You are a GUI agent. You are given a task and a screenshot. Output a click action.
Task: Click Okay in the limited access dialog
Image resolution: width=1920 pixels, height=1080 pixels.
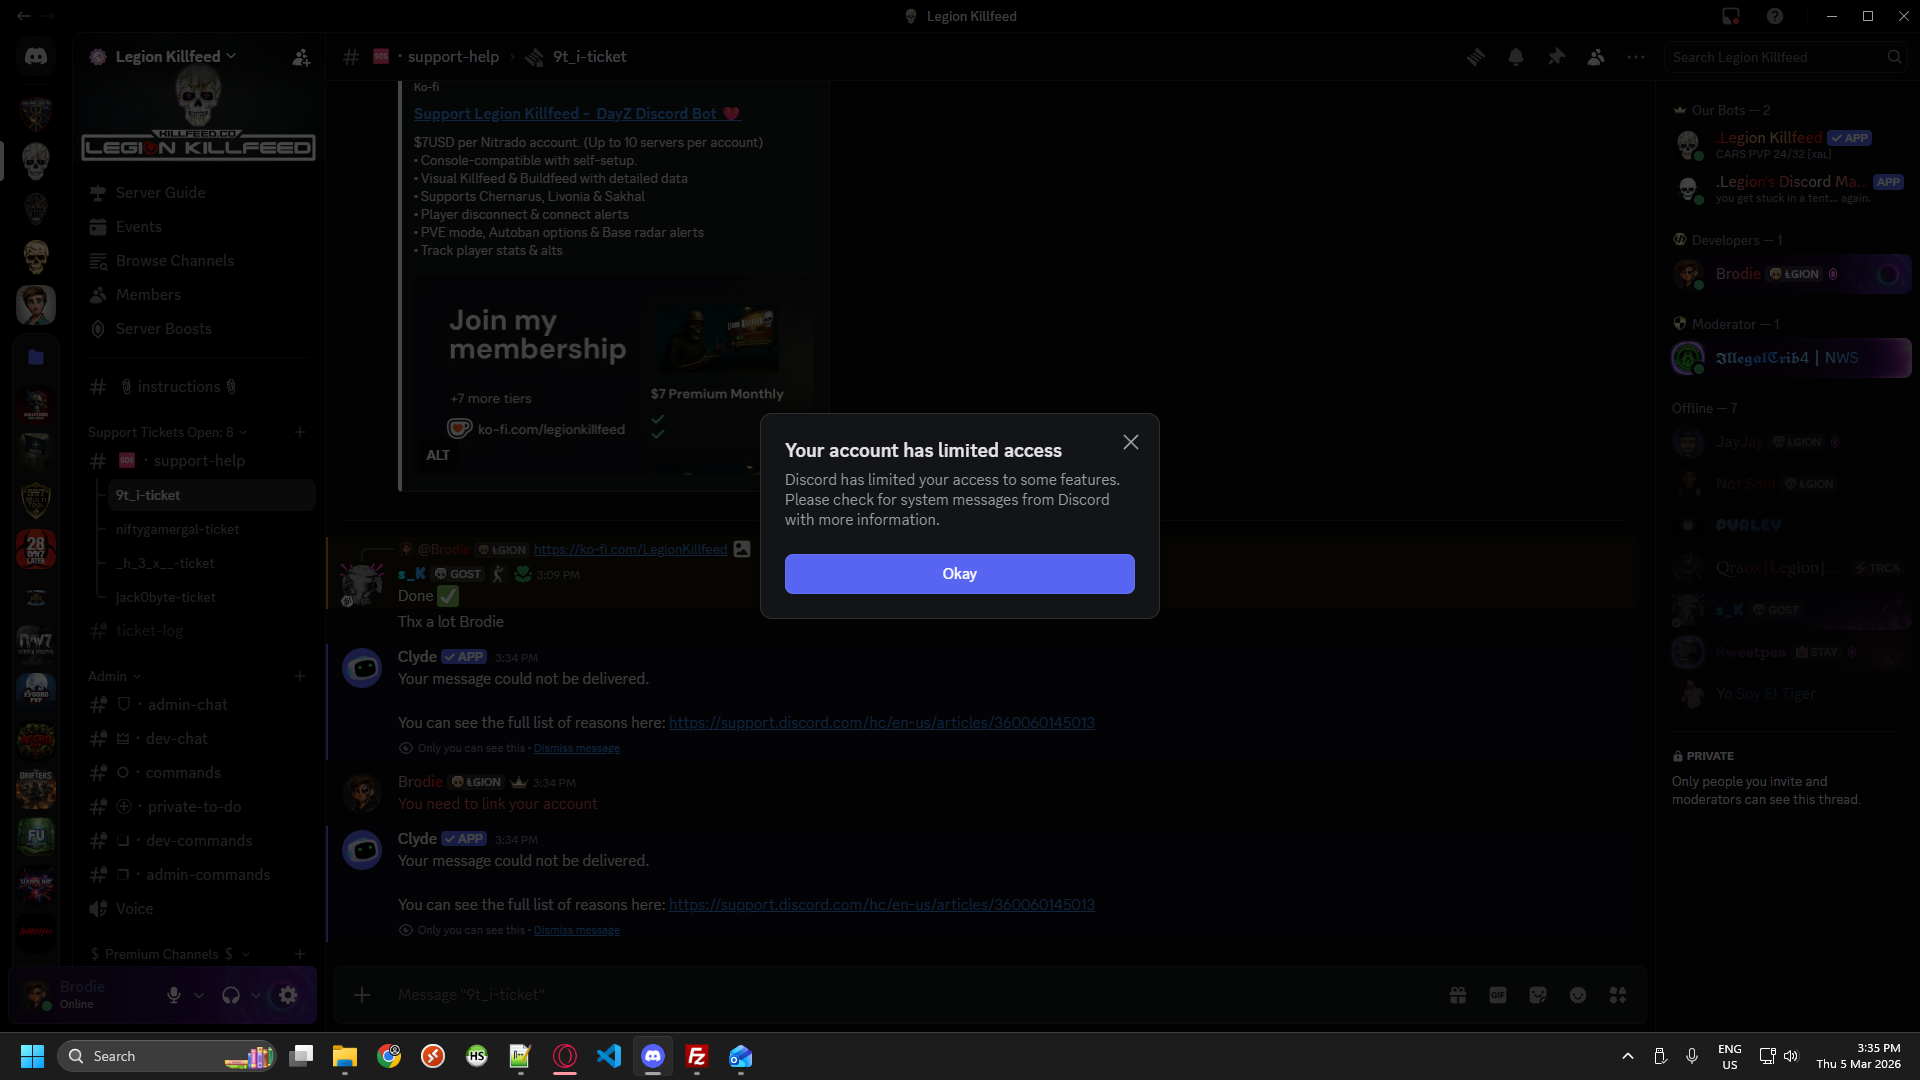959,574
